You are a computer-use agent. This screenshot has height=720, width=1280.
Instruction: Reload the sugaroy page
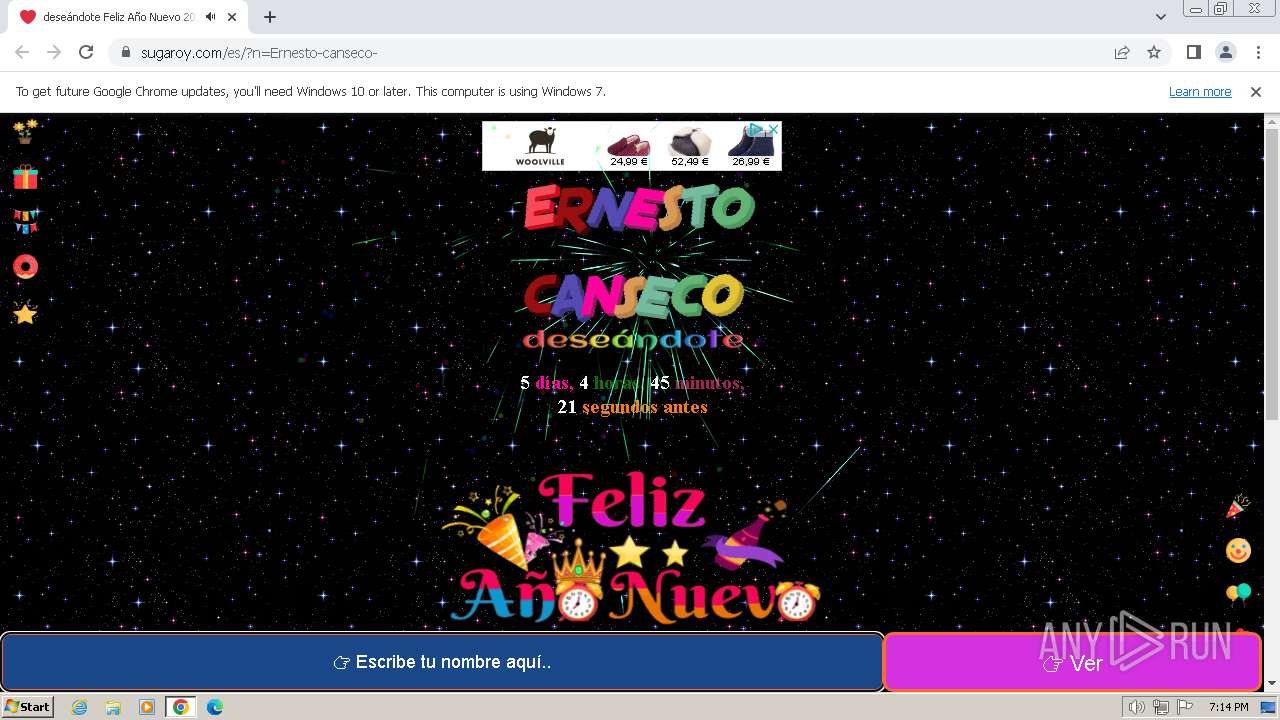click(x=86, y=52)
